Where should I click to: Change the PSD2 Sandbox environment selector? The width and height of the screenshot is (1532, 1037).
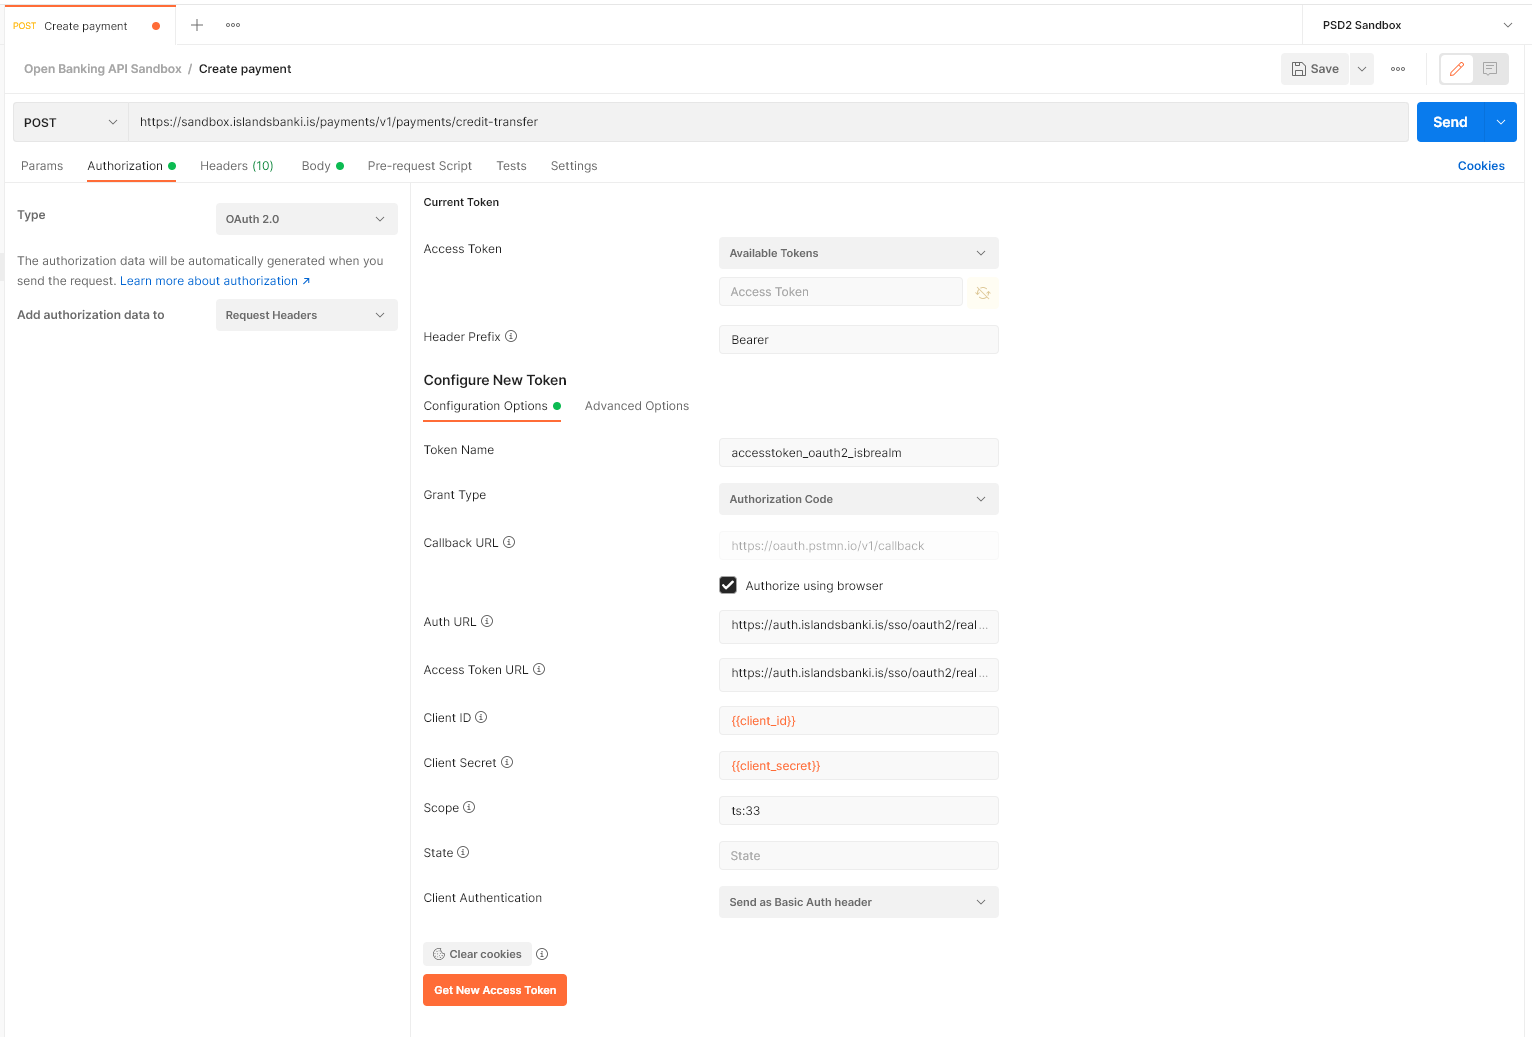[x=1416, y=25]
